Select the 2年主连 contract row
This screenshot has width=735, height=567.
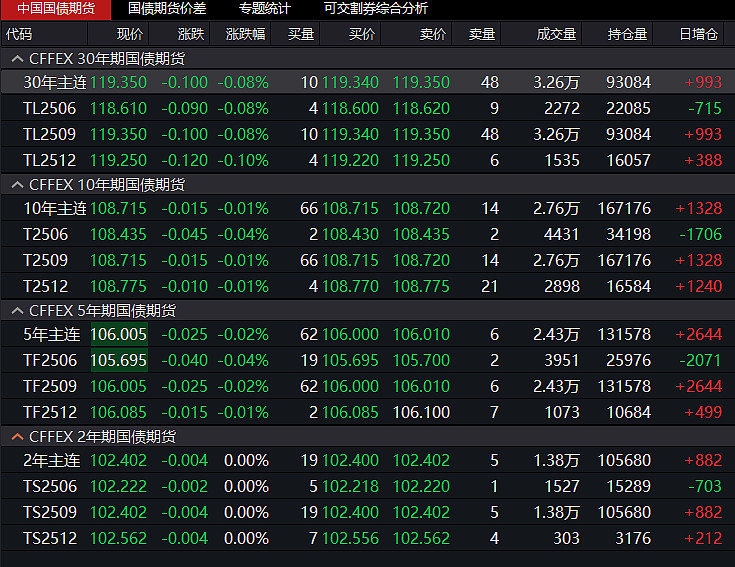point(368,461)
